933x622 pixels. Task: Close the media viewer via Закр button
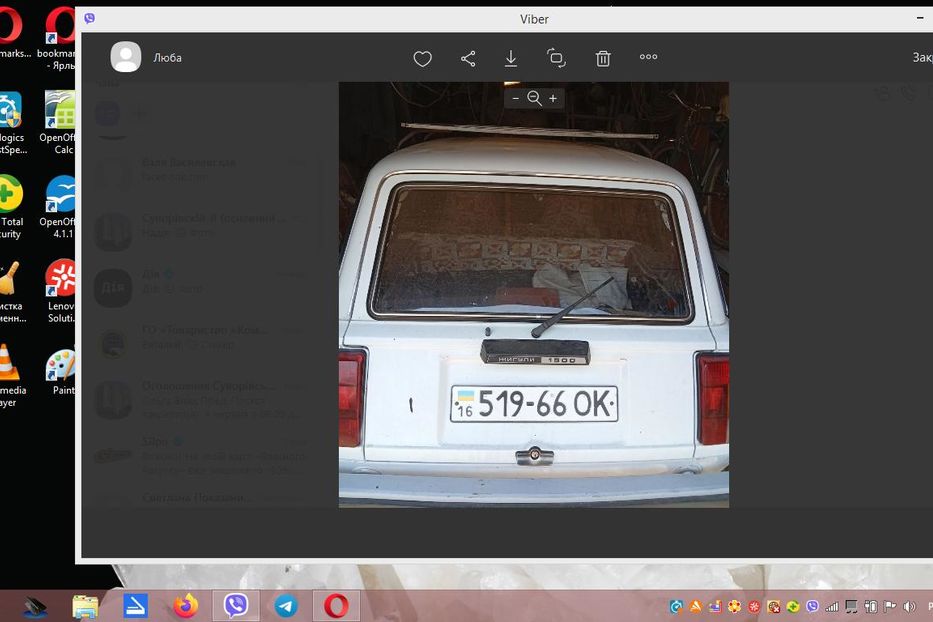[922, 57]
